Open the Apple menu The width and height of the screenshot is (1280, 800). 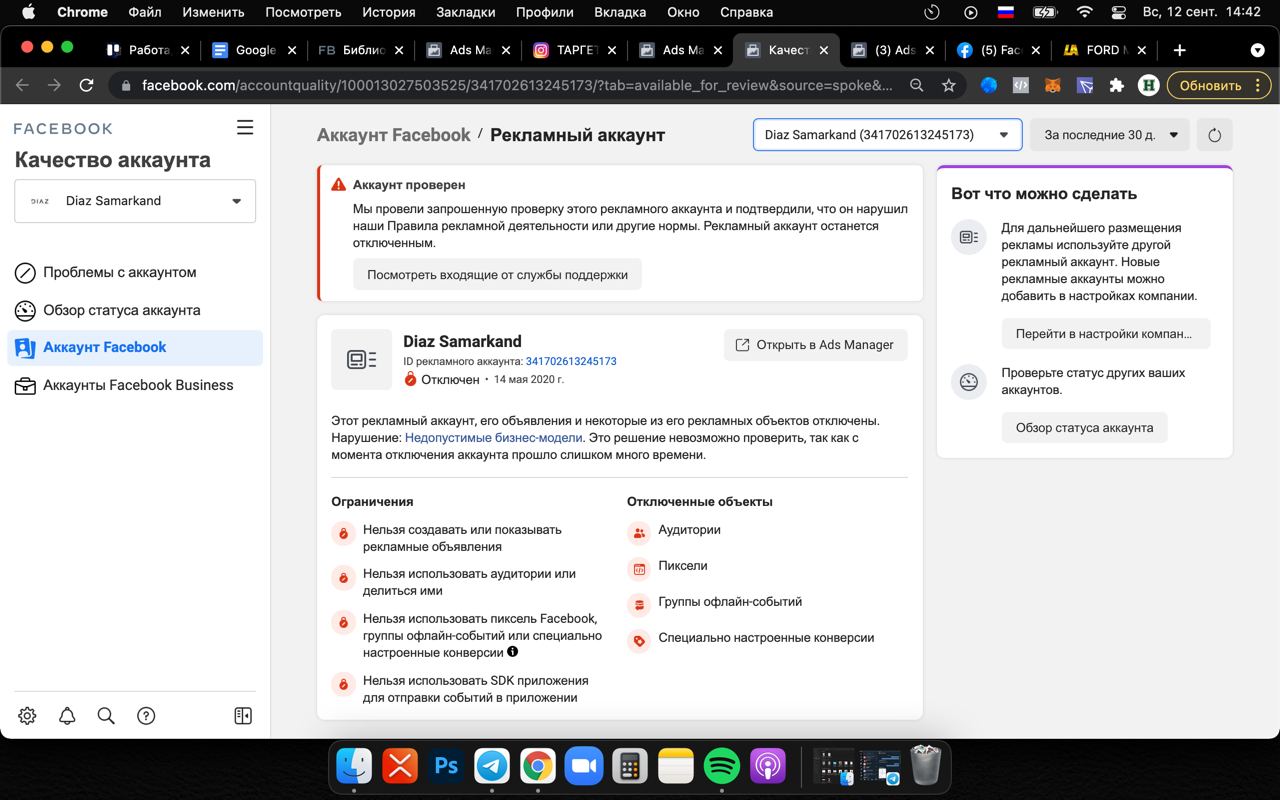point(27,12)
